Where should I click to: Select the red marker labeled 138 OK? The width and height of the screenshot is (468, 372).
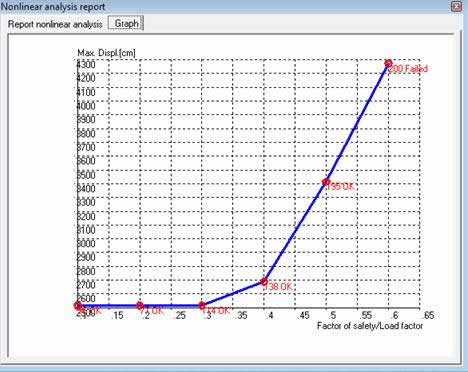264,282
